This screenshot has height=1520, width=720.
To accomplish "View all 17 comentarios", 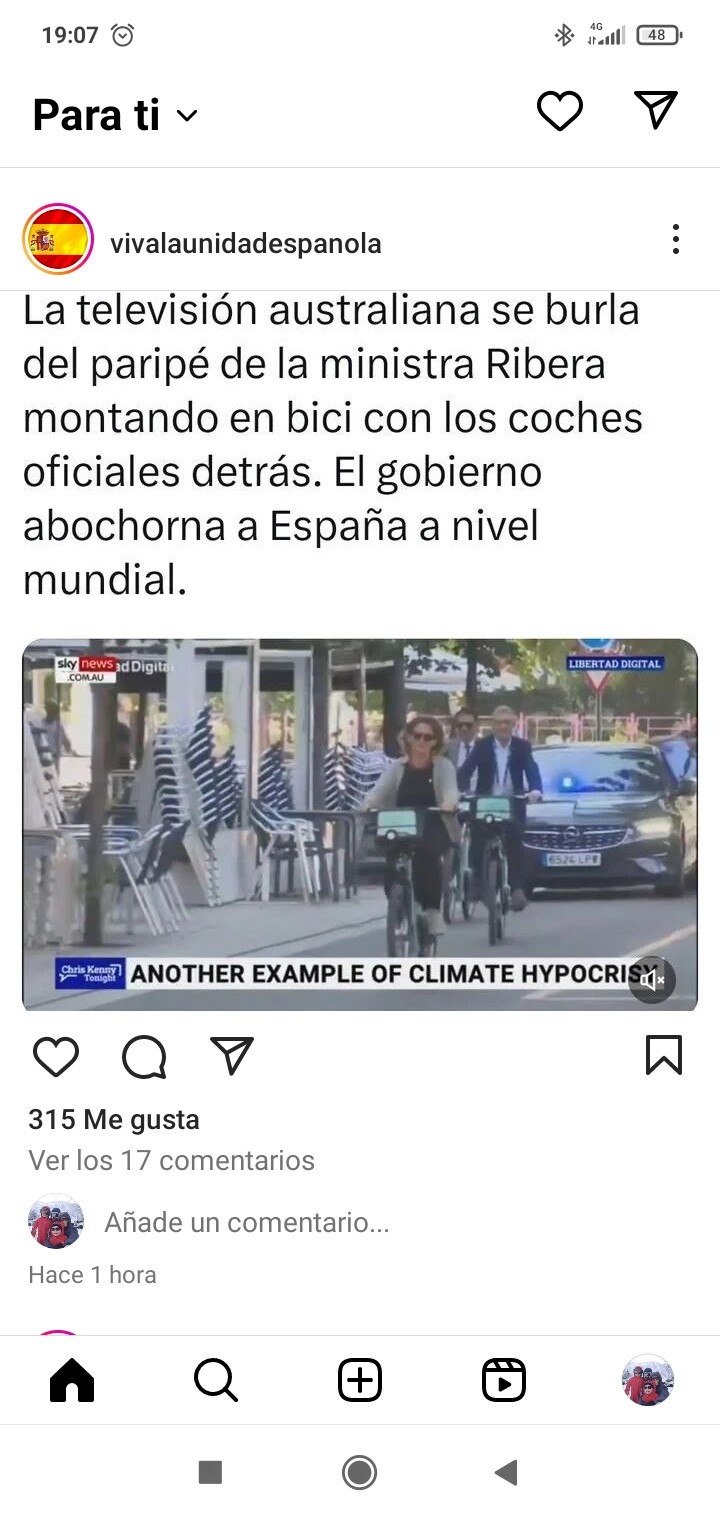I will pos(172,1160).
